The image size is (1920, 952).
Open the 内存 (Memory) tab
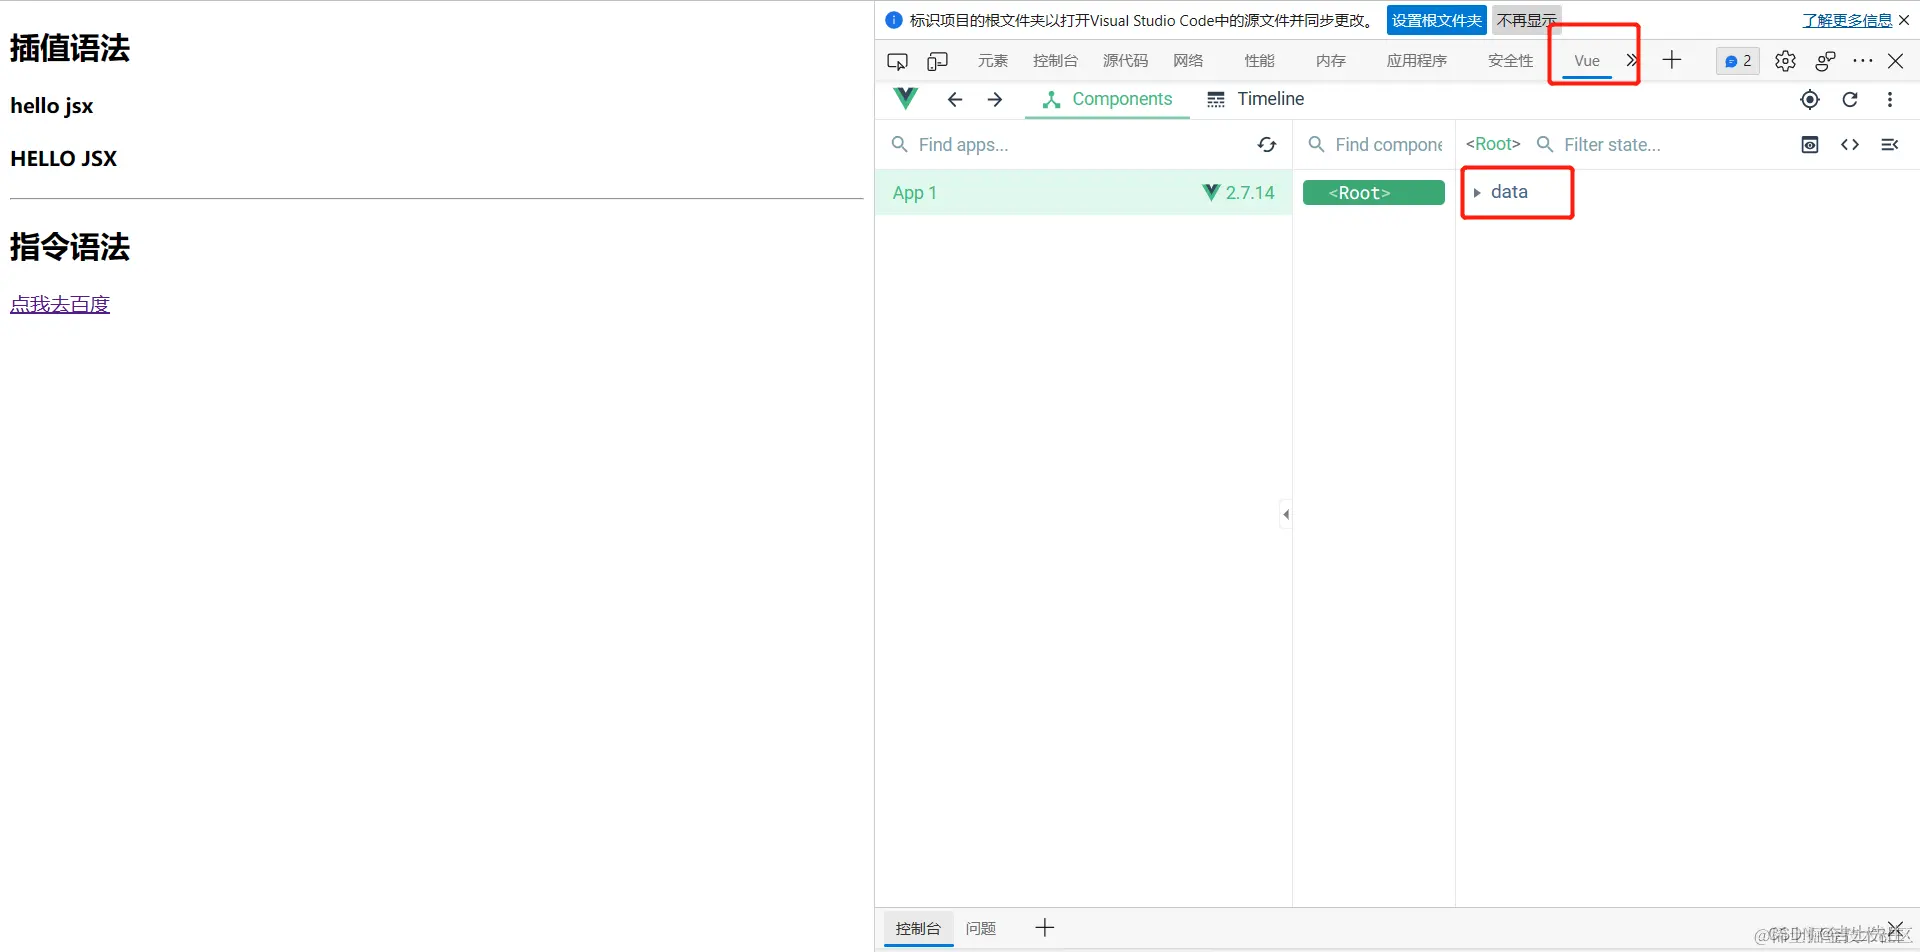click(1330, 61)
